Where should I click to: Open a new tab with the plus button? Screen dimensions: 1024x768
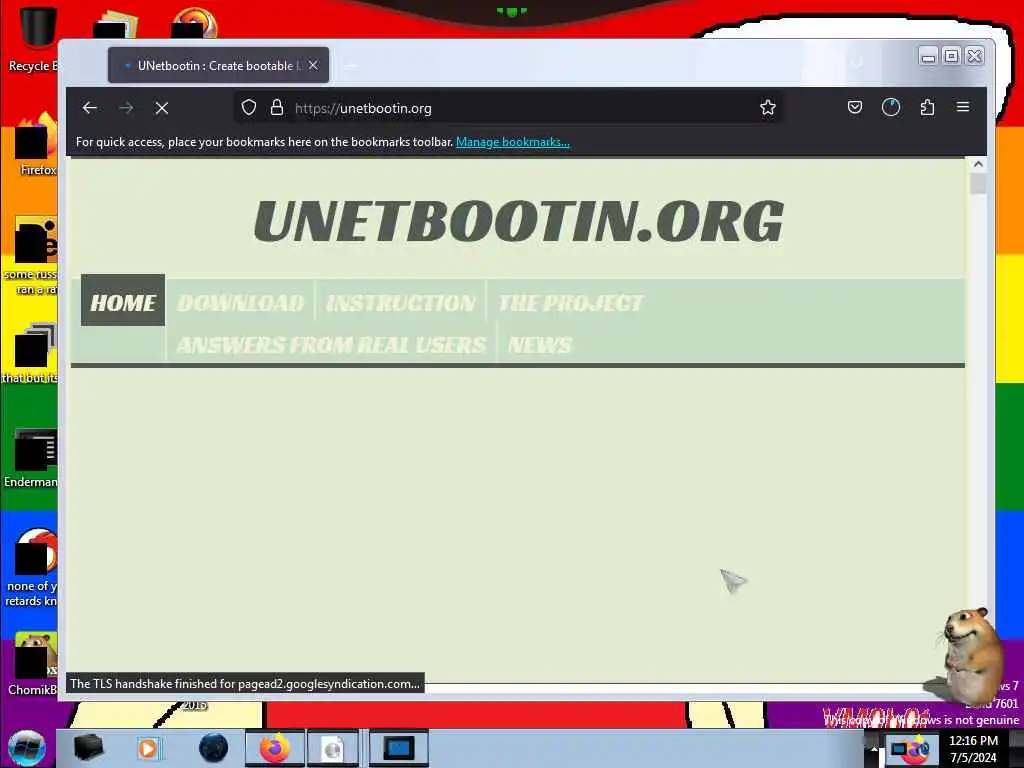pyautogui.click(x=350, y=65)
